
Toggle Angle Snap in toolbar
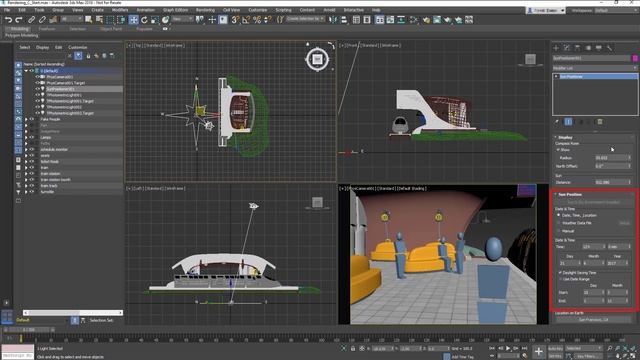click(246, 20)
